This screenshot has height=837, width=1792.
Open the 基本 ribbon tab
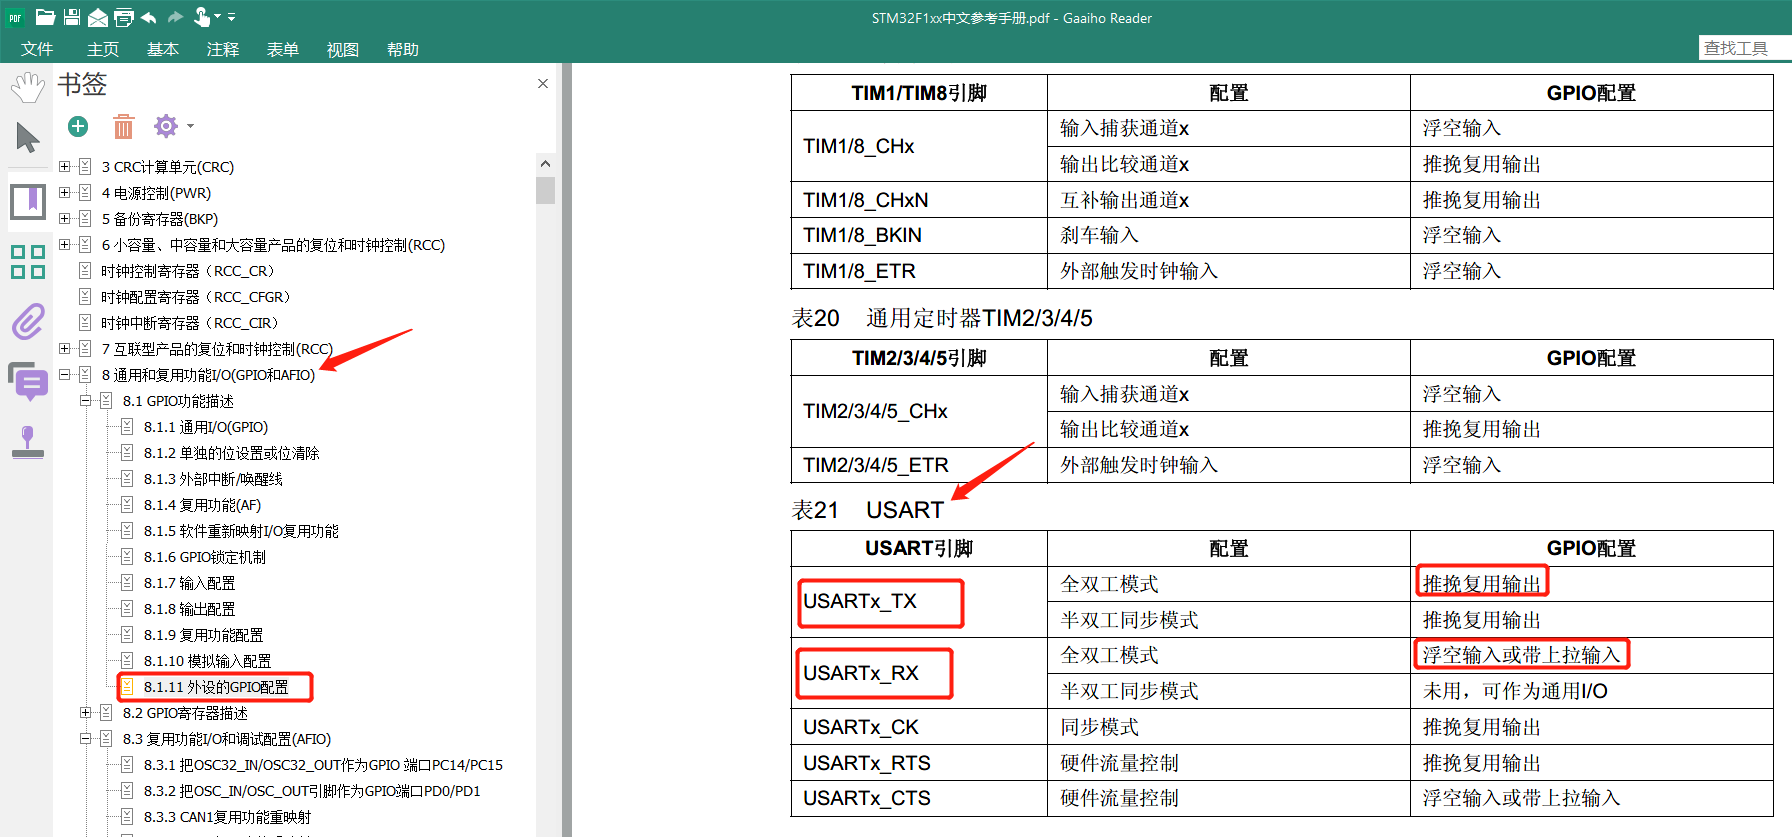click(x=163, y=49)
